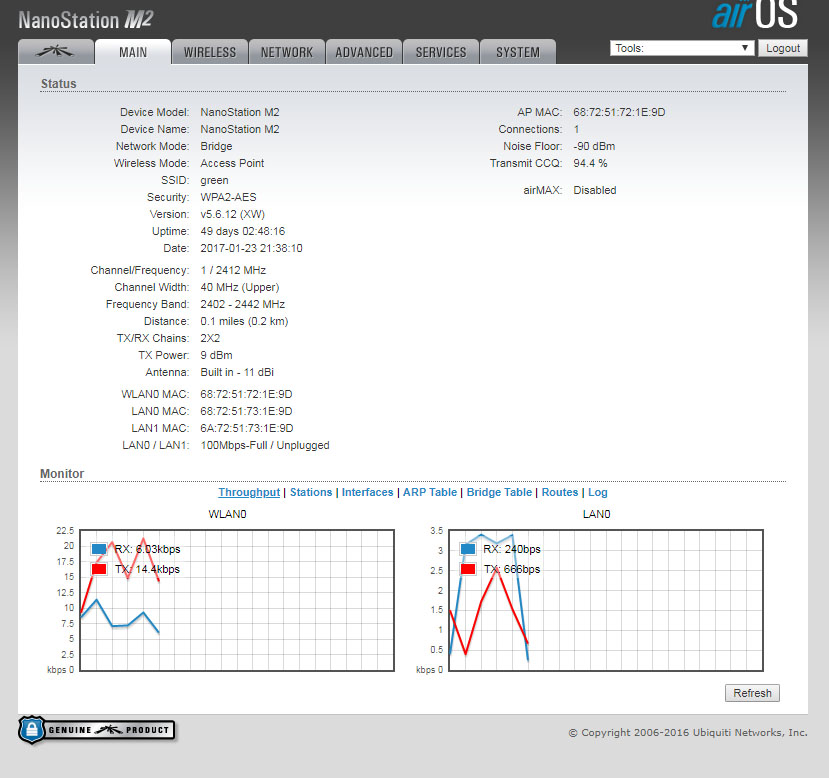The width and height of the screenshot is (829, 778).
Task: Click the Uptime value 49 days 02:48:16
Action: tap(243, 231)
